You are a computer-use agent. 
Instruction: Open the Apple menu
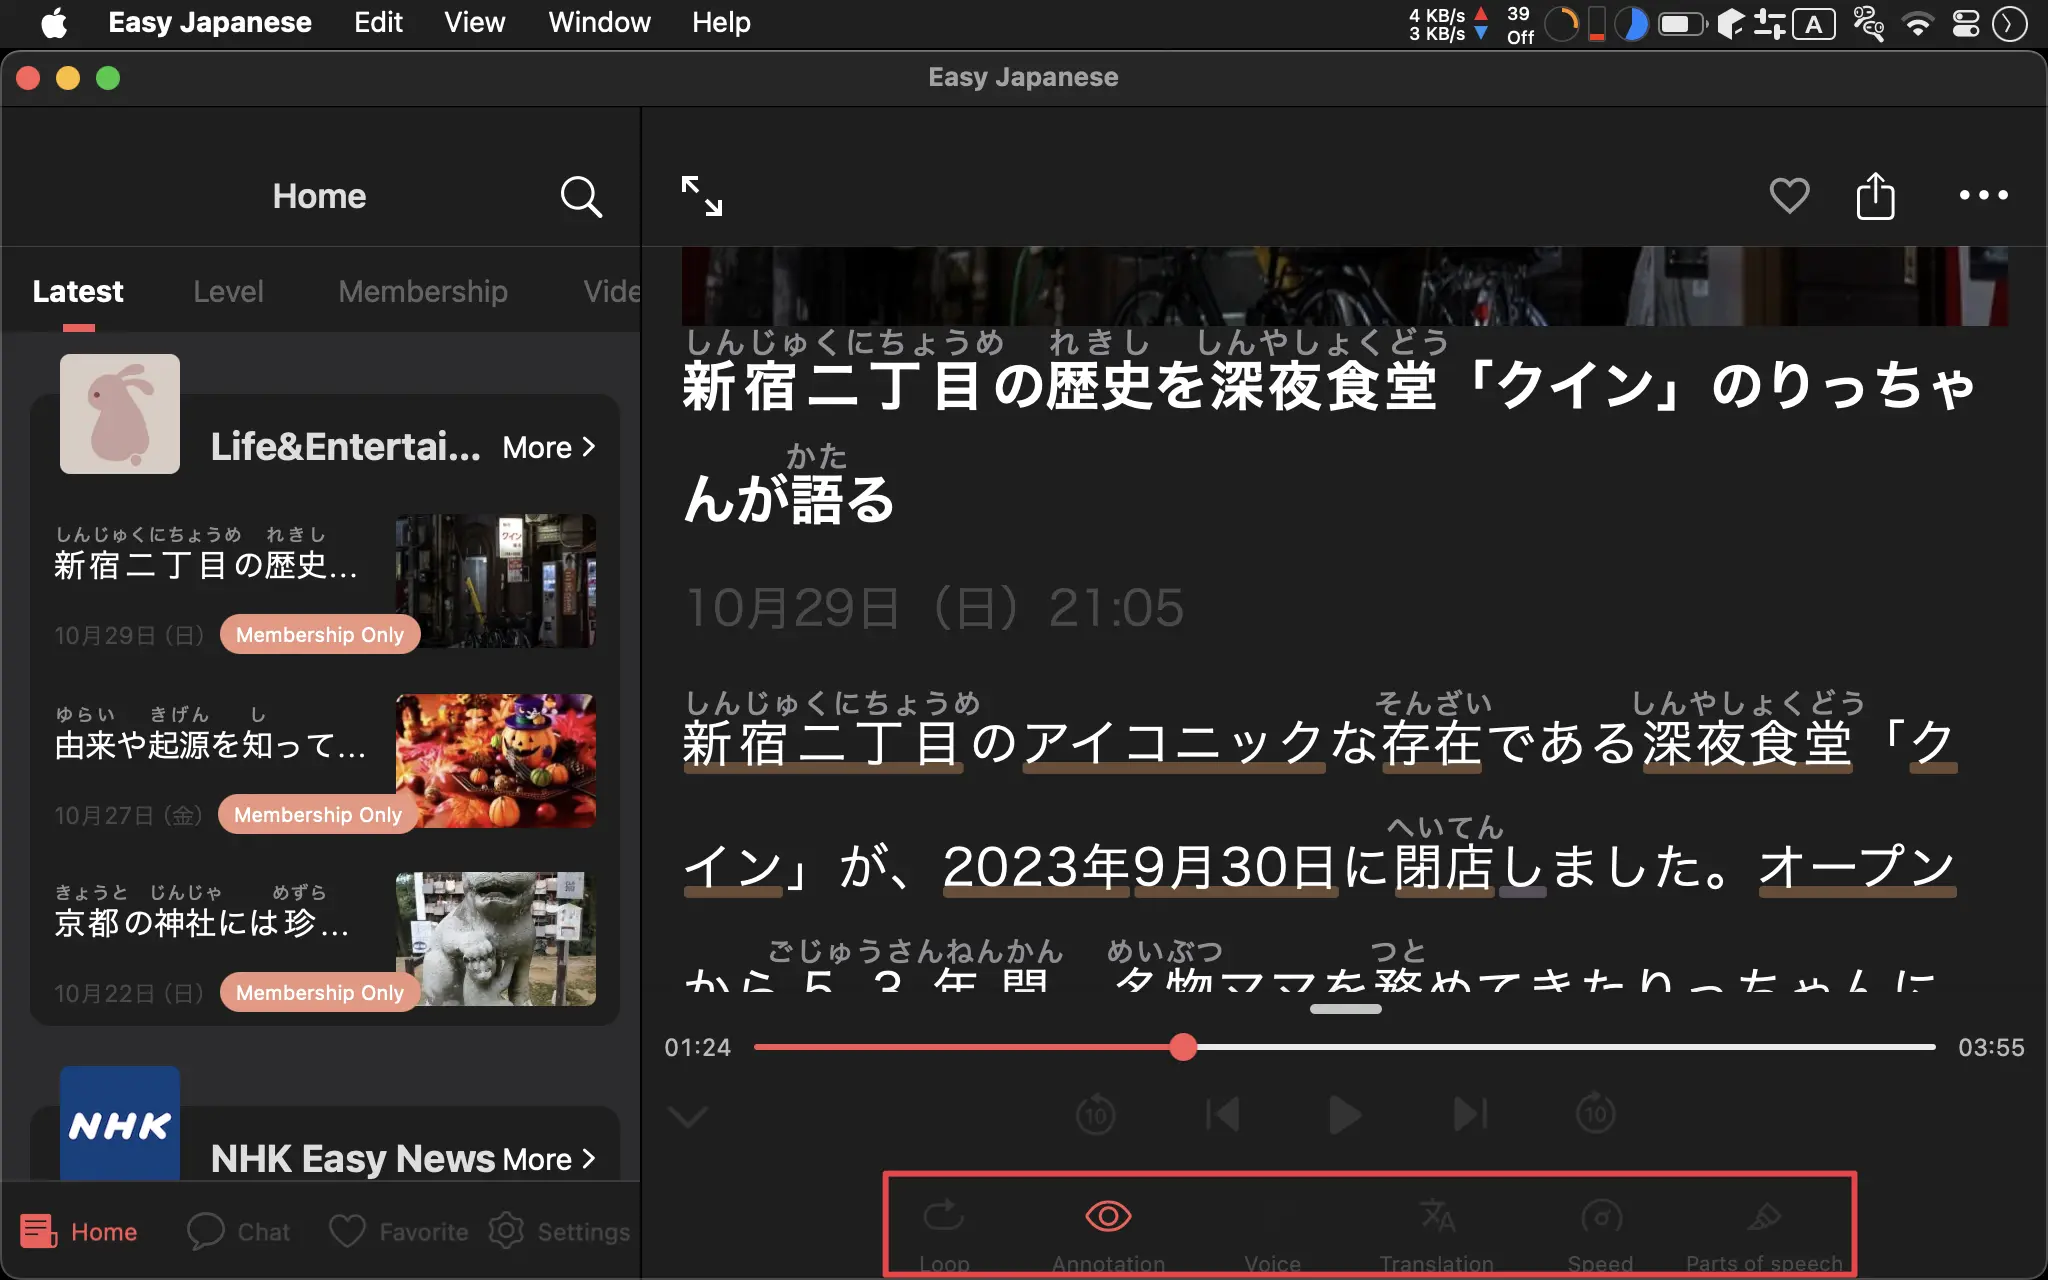[55, 22]
